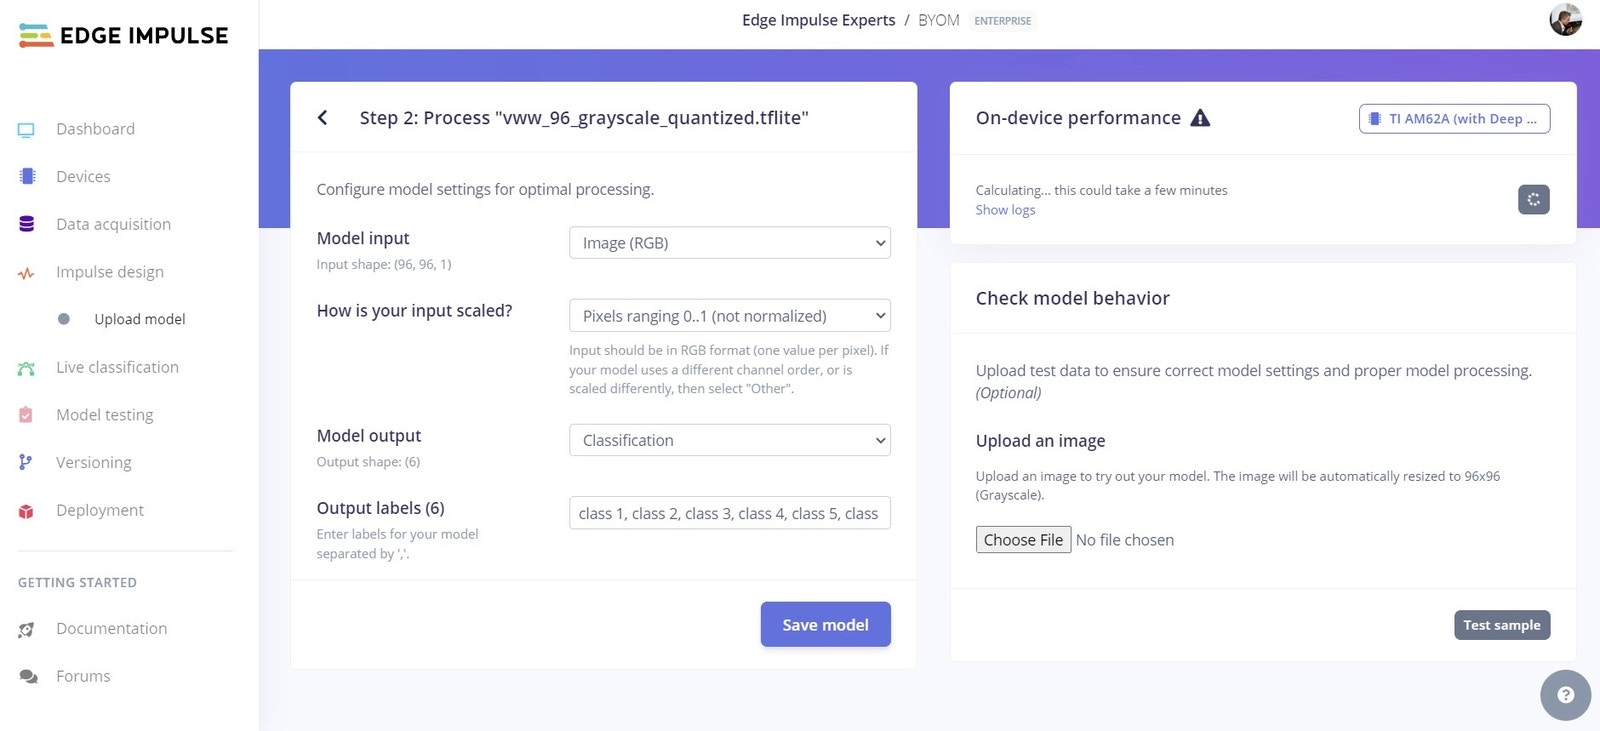Click the Show logs link
Image resolution: width=1600 pixels, height=731 pixels.
[x=1005, y=210]
